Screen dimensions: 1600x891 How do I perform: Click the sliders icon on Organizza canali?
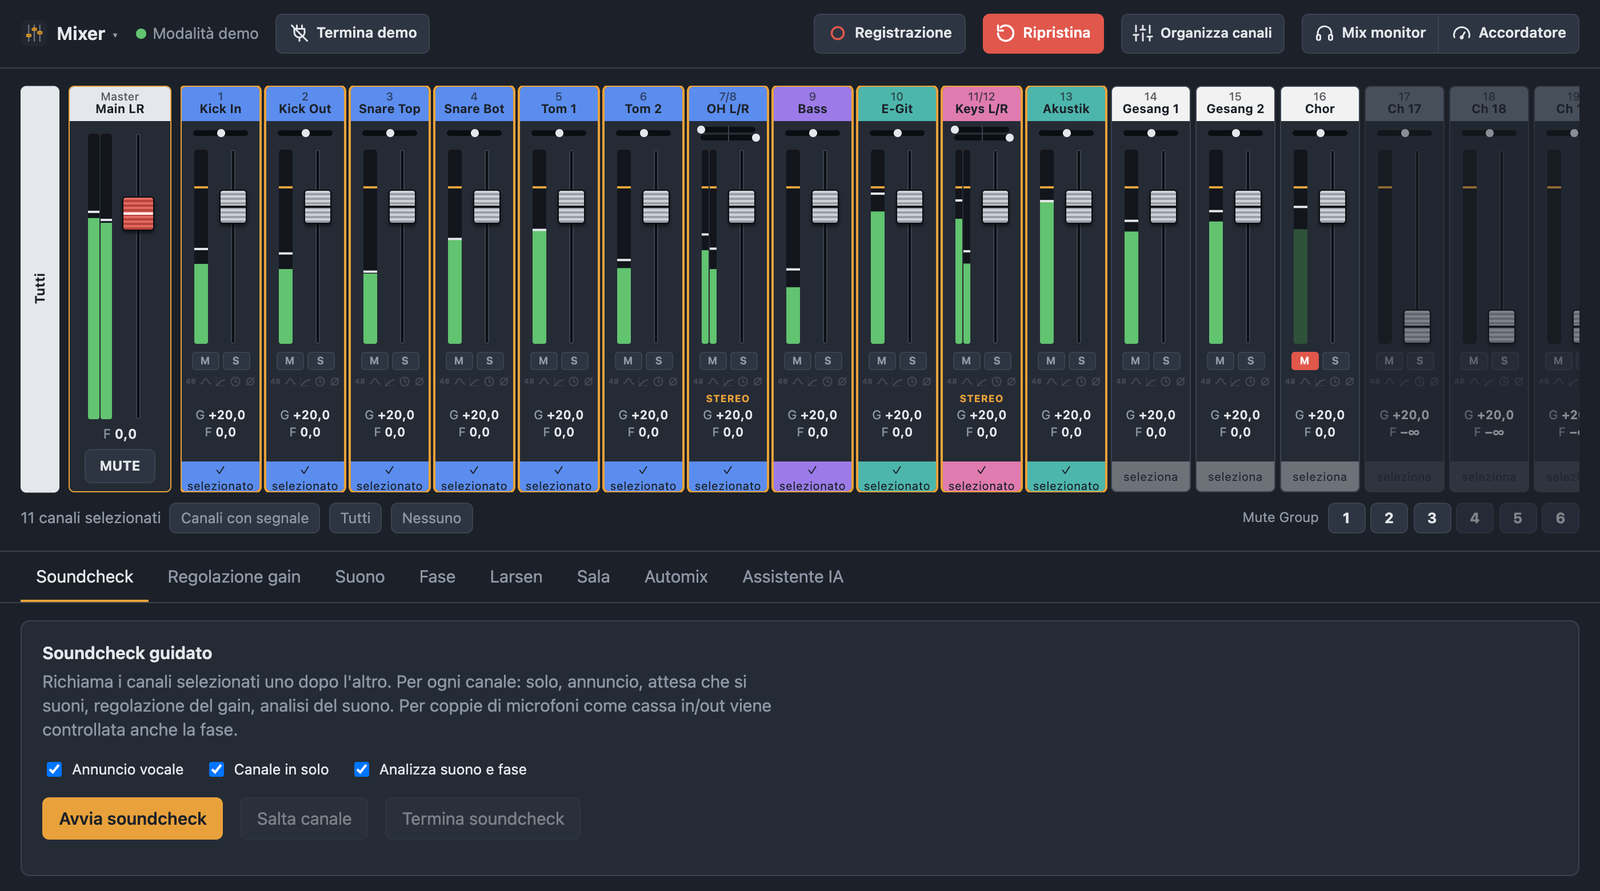point(1142,33)
